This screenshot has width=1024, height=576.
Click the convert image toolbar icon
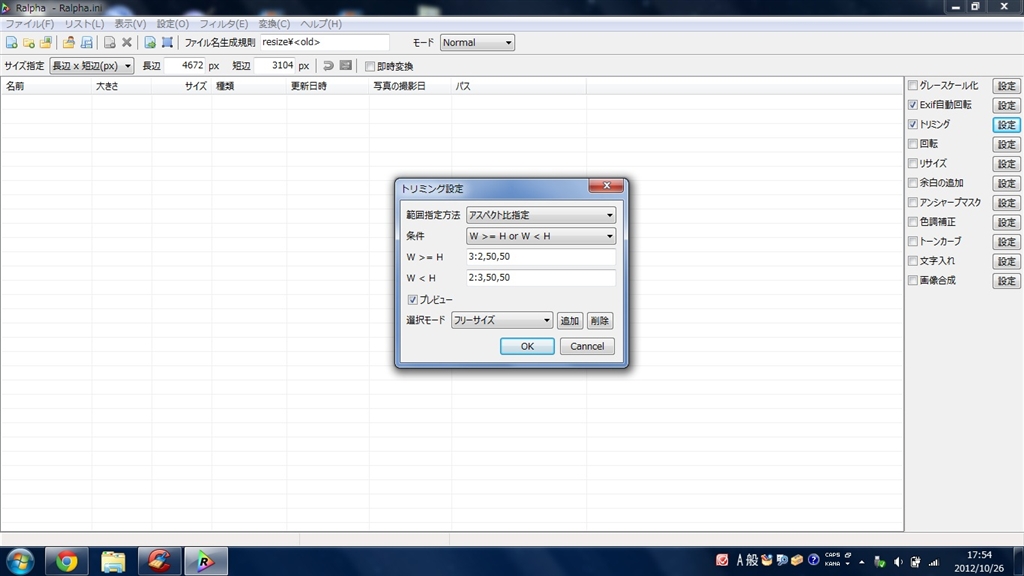150,42
